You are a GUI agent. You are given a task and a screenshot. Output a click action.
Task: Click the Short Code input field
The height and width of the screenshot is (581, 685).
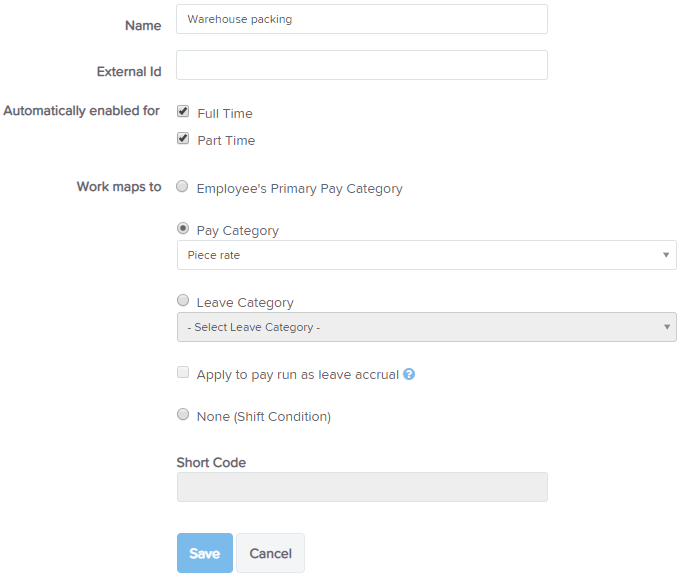(362, 487)
